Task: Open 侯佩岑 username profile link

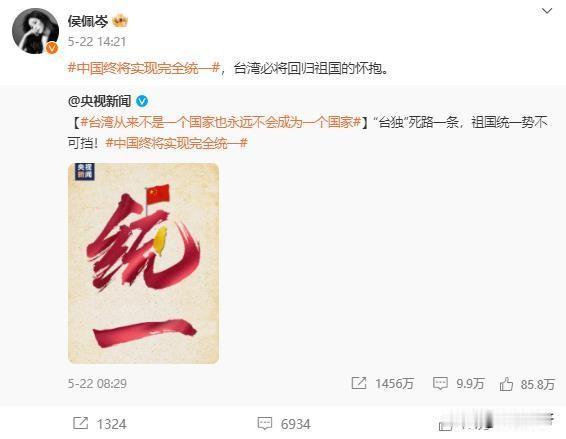Action: (88, 21)
